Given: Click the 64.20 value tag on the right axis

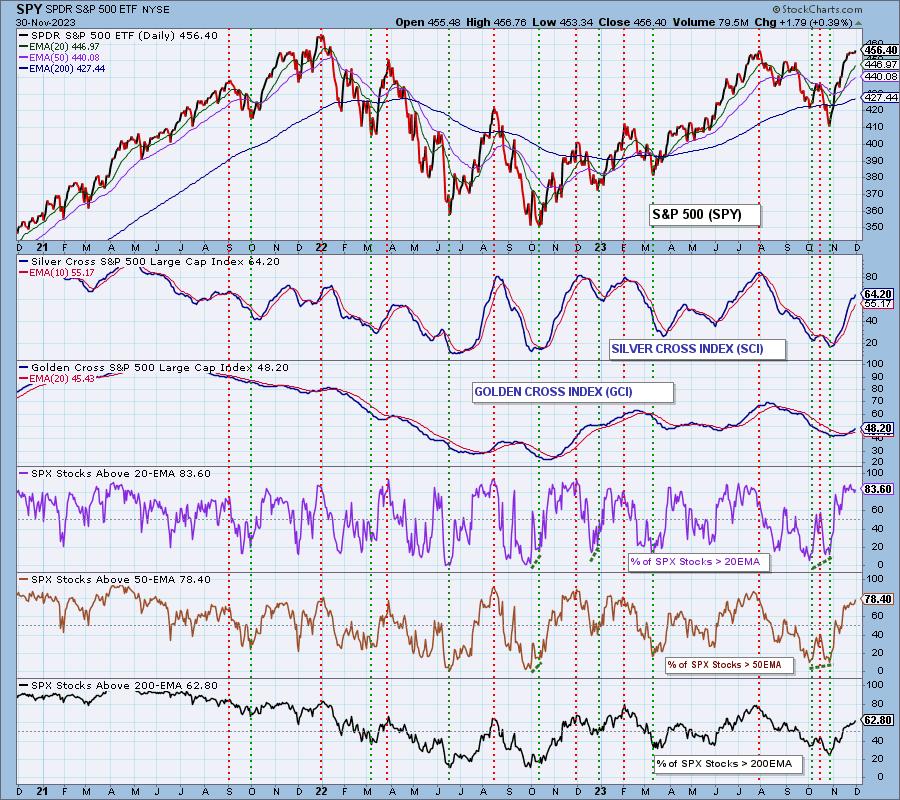Looking at the screenshot, I should [x=878, y=294].
